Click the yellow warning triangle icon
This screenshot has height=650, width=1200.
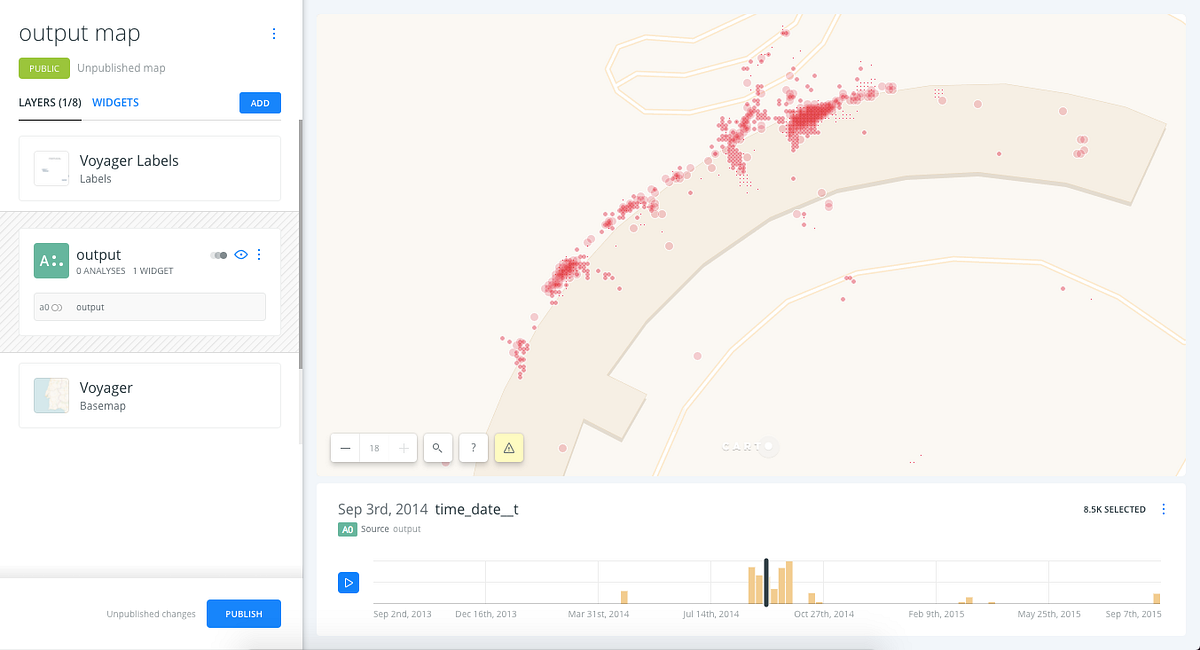coord(508,447)
